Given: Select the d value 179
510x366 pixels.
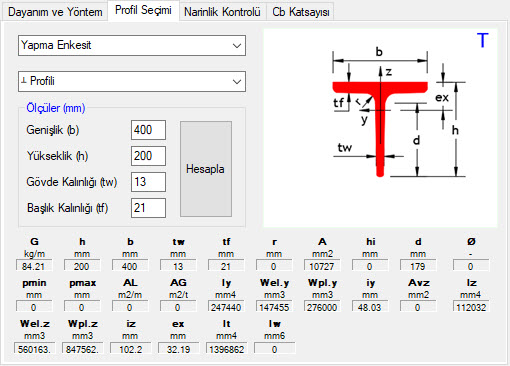Looking at the screenshot, I should pyautogui.click(x=418, y=266).
